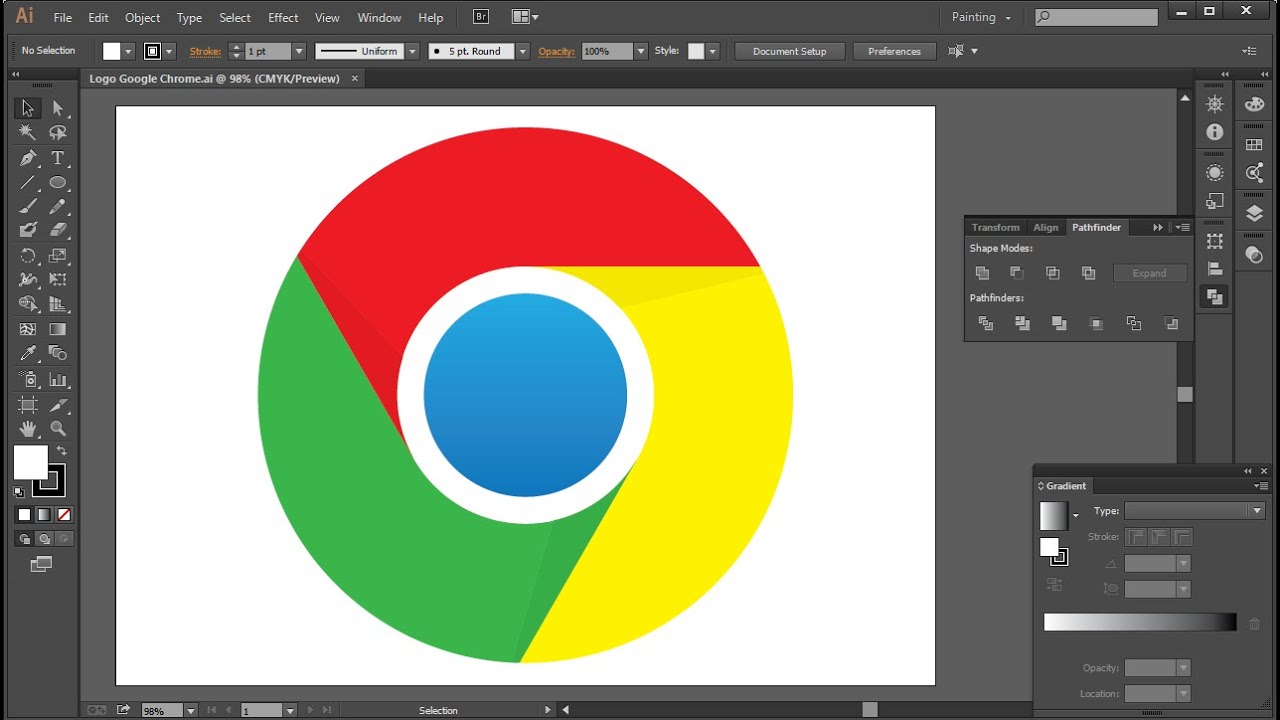The image size is (1280, 720).
Task: Open the Effect menu
Action: [283, 17]
